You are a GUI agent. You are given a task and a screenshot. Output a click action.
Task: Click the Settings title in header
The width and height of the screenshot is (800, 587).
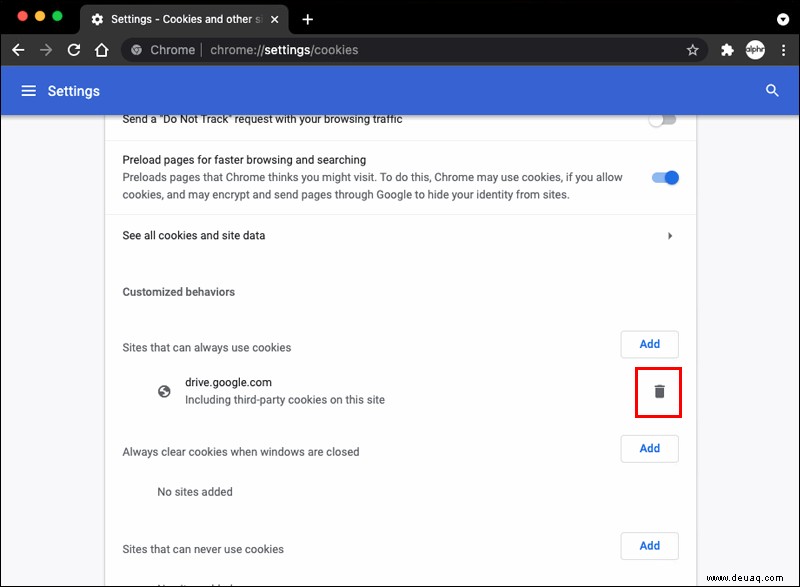73,91
